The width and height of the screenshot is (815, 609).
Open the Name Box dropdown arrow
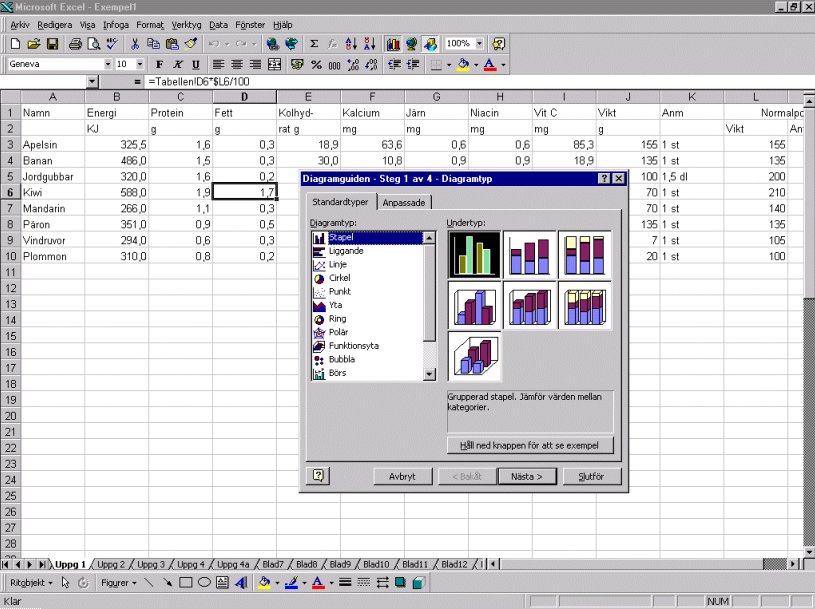pyautogui.click(x=92, y=82)
